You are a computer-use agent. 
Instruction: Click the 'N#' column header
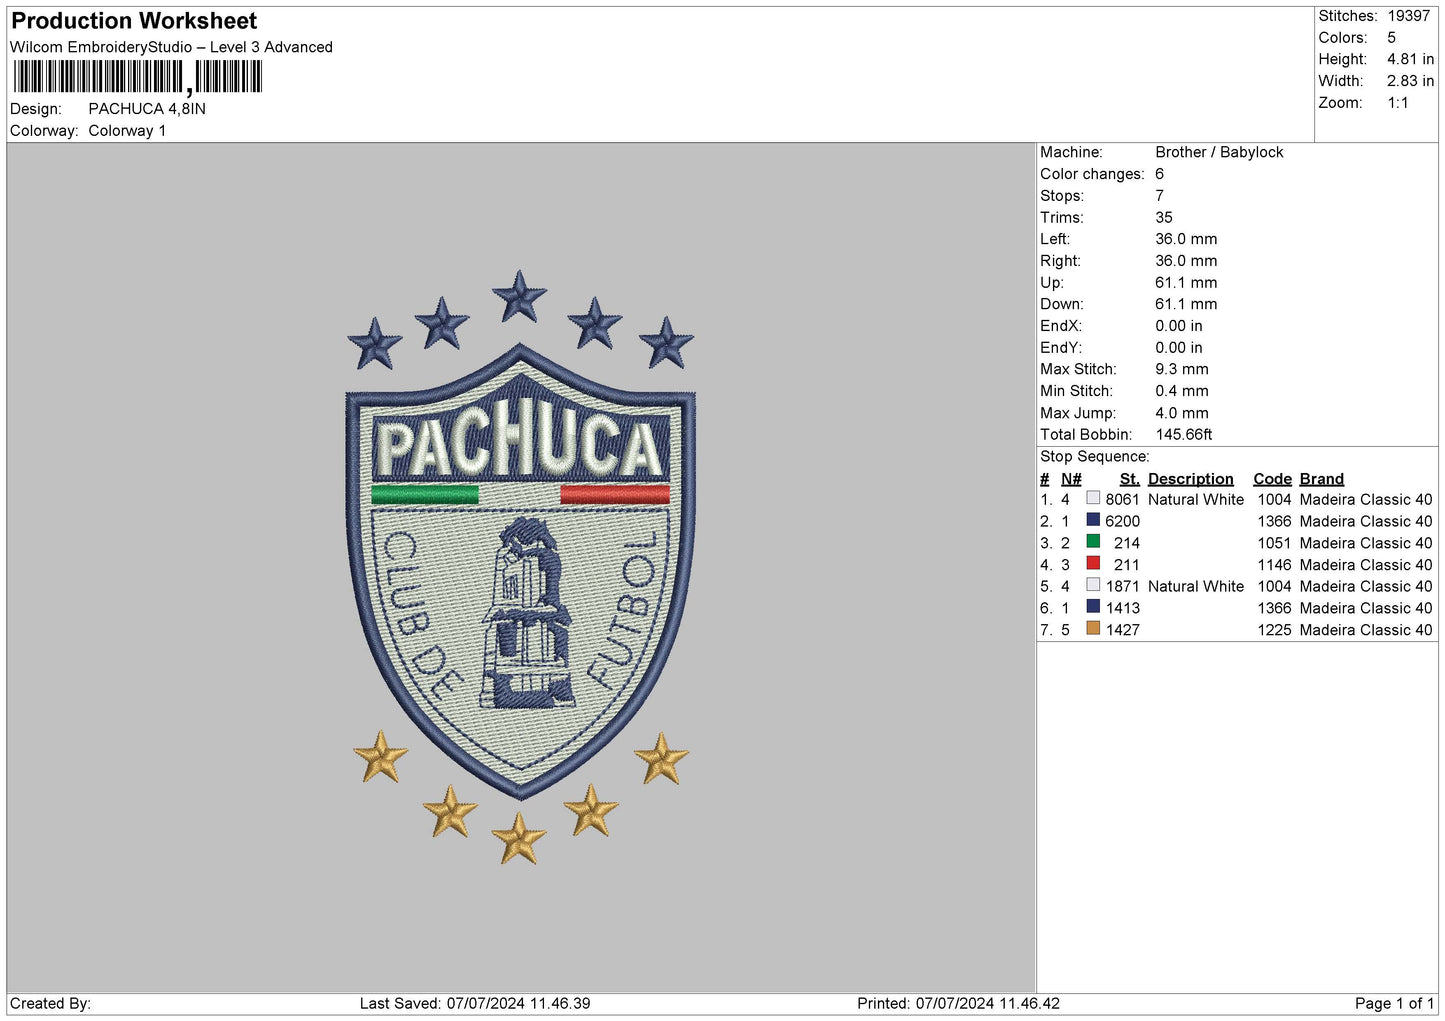pyautogui.click(x=1071, y=479)
